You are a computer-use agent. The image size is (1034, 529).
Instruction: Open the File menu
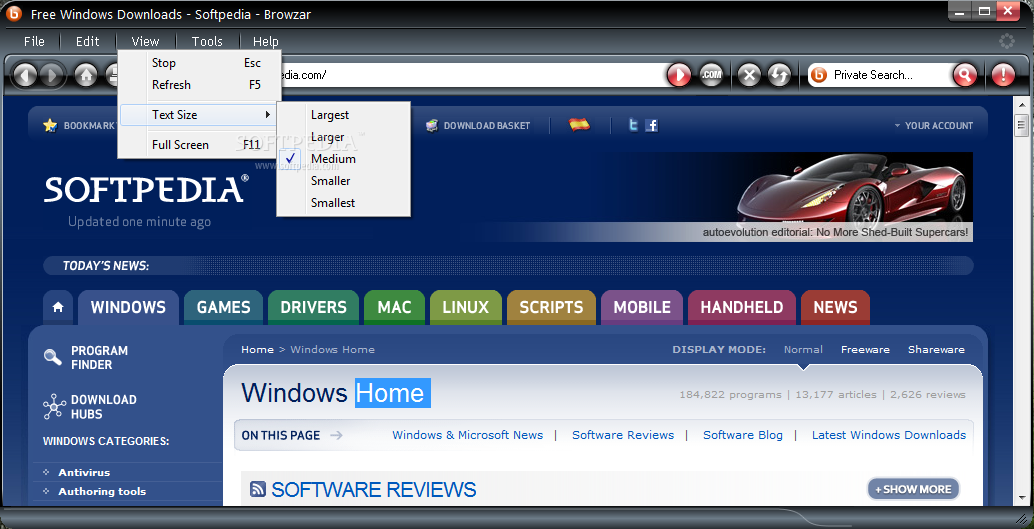pos(34,42)
